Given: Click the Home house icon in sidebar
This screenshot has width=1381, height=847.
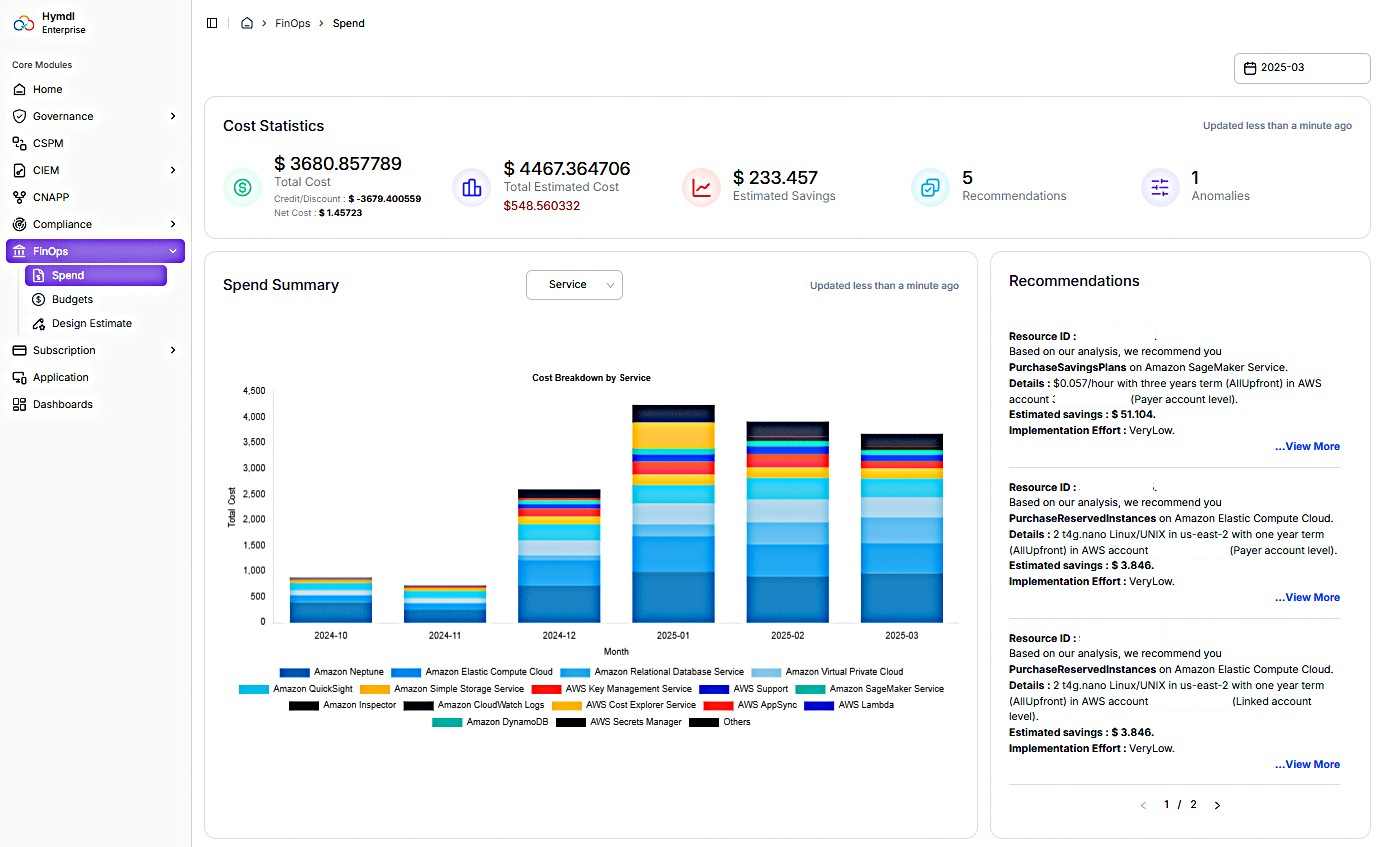Looking at the screenshot, I should pyautogui.click(x=19, y=89).
